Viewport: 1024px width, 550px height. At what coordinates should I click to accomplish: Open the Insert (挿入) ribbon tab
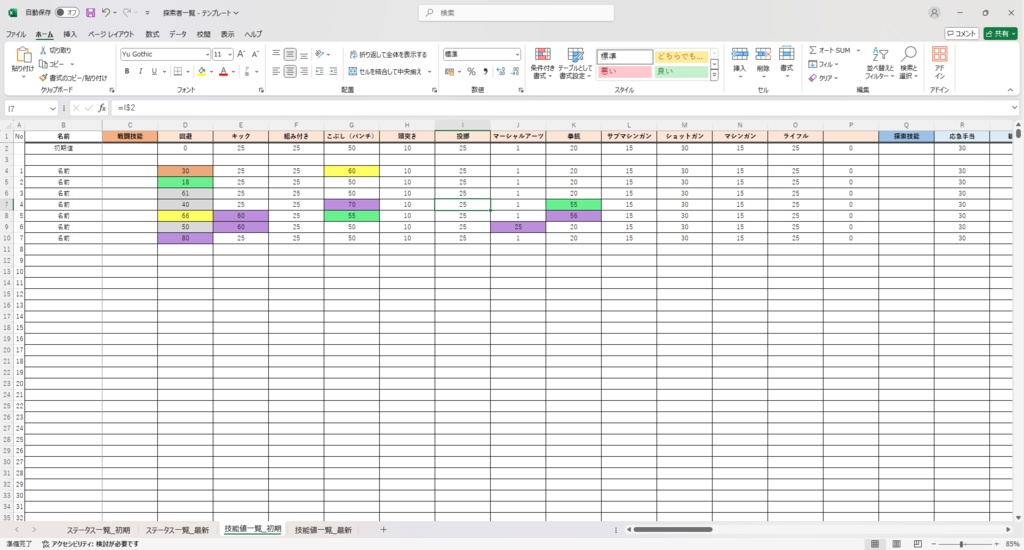70,34
